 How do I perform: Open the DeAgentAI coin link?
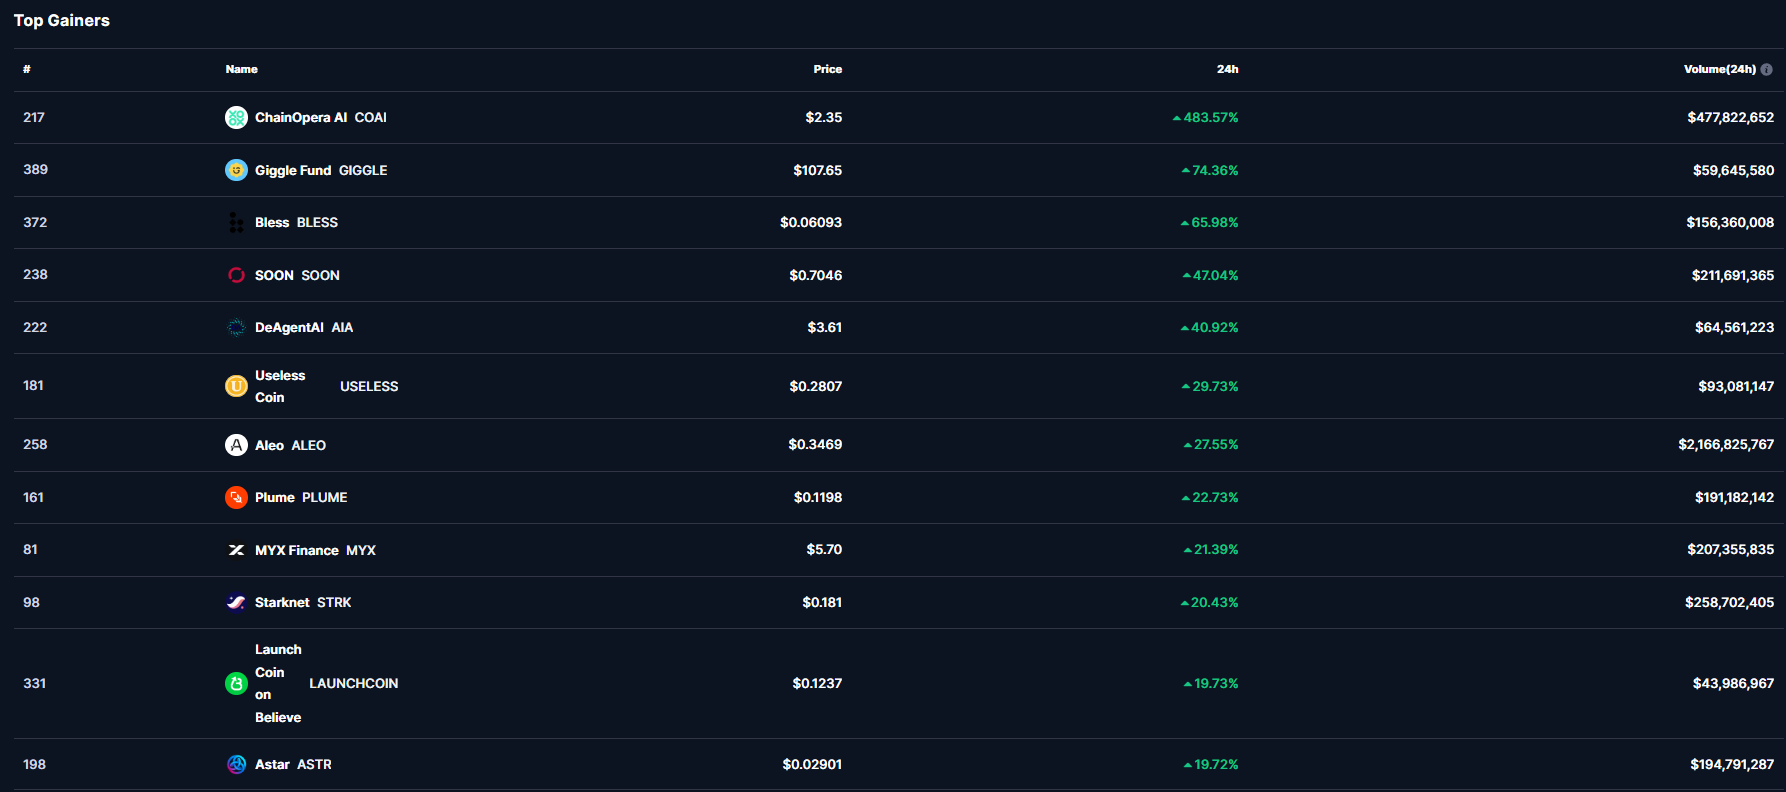[289, 327]
